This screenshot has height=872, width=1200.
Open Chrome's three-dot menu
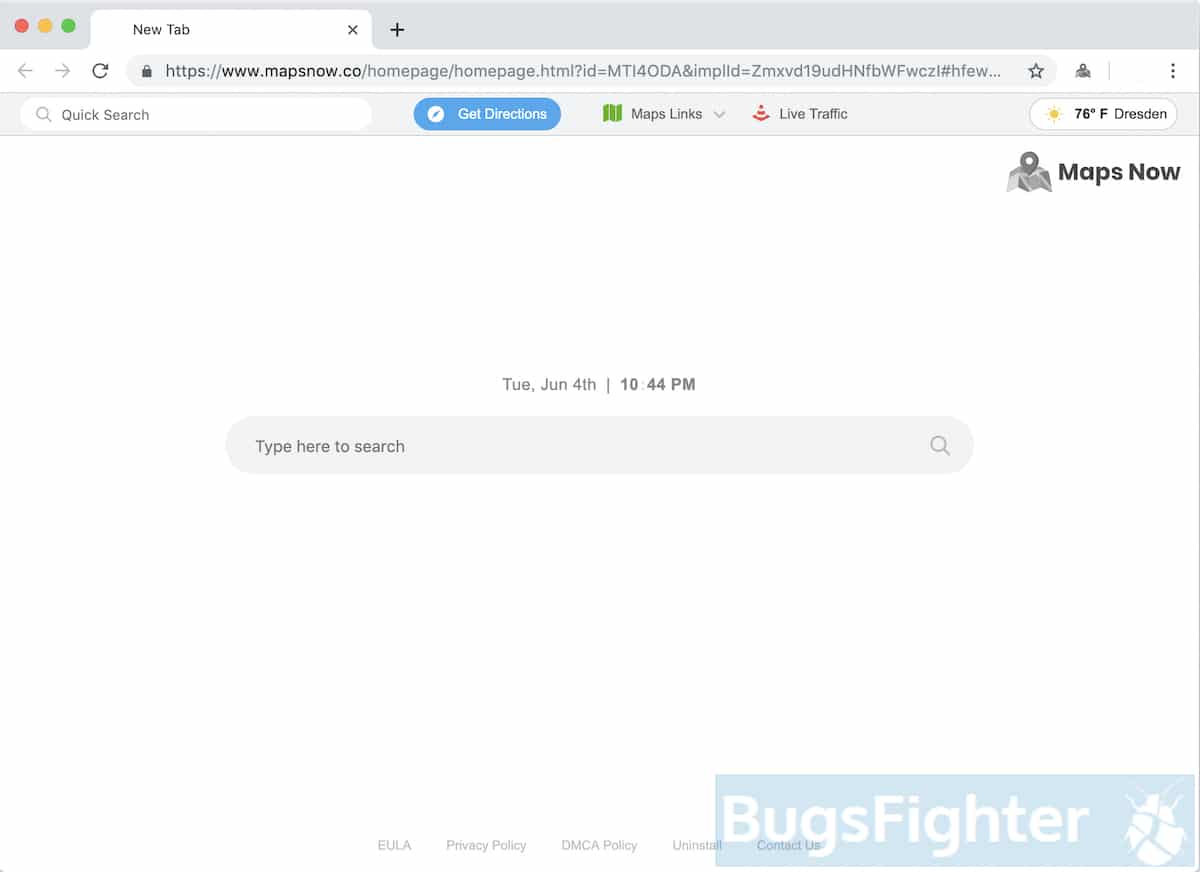[1173, 71]
